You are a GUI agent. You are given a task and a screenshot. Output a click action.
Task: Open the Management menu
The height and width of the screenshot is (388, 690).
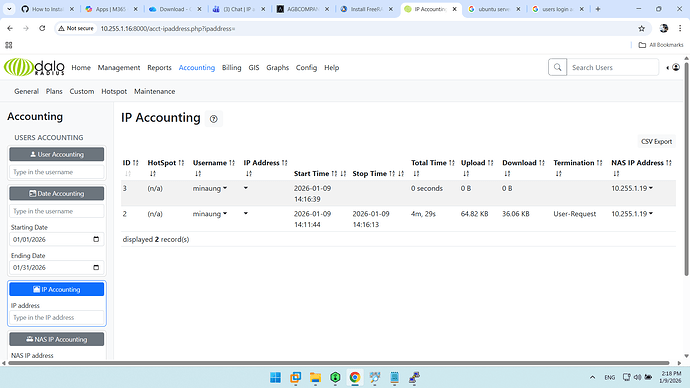119,68
